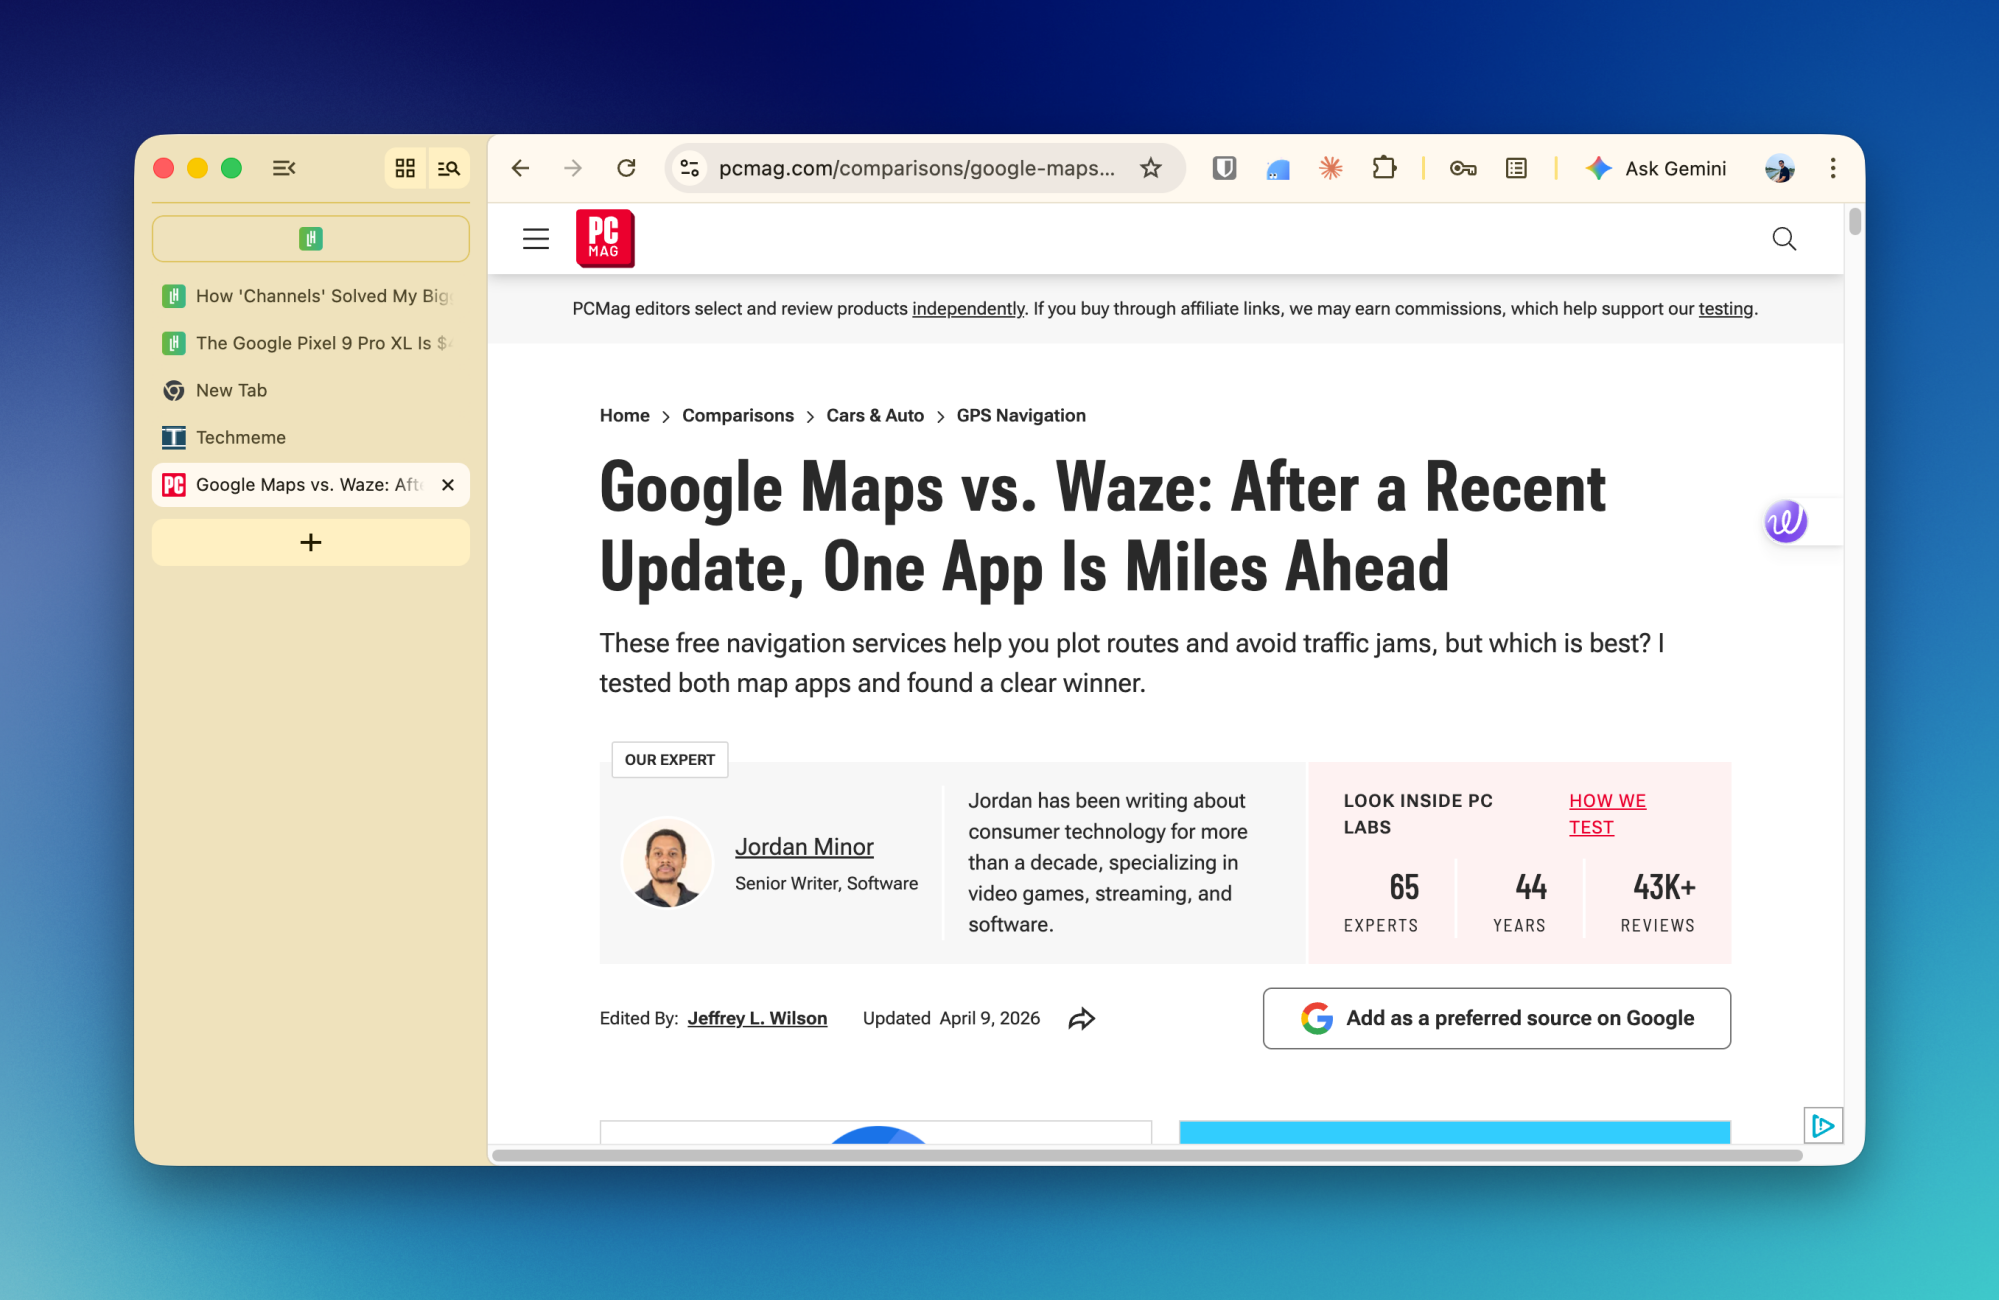Click the PCMag logo

[604, 238]
